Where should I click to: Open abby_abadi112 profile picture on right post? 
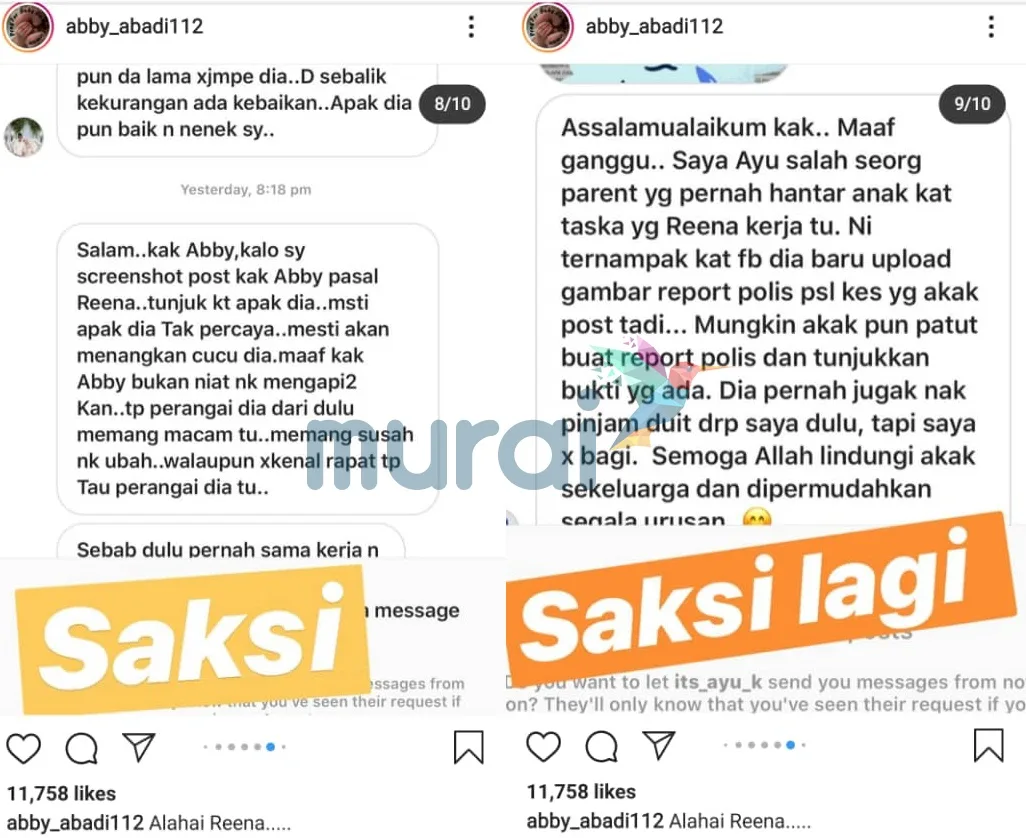coord(548,27)
